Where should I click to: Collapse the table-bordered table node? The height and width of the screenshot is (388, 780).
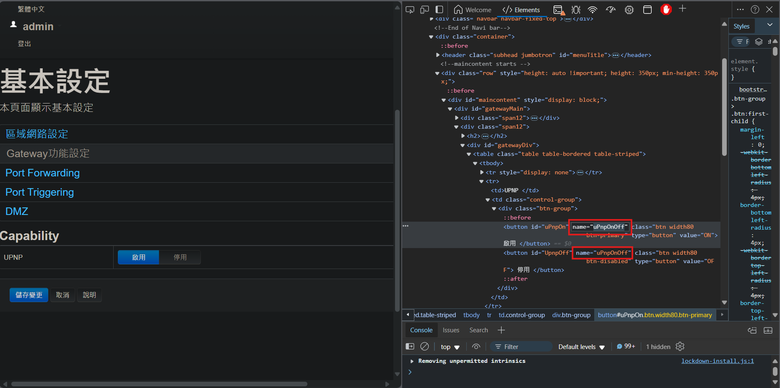pyautogui.click(x=469, y=154)
